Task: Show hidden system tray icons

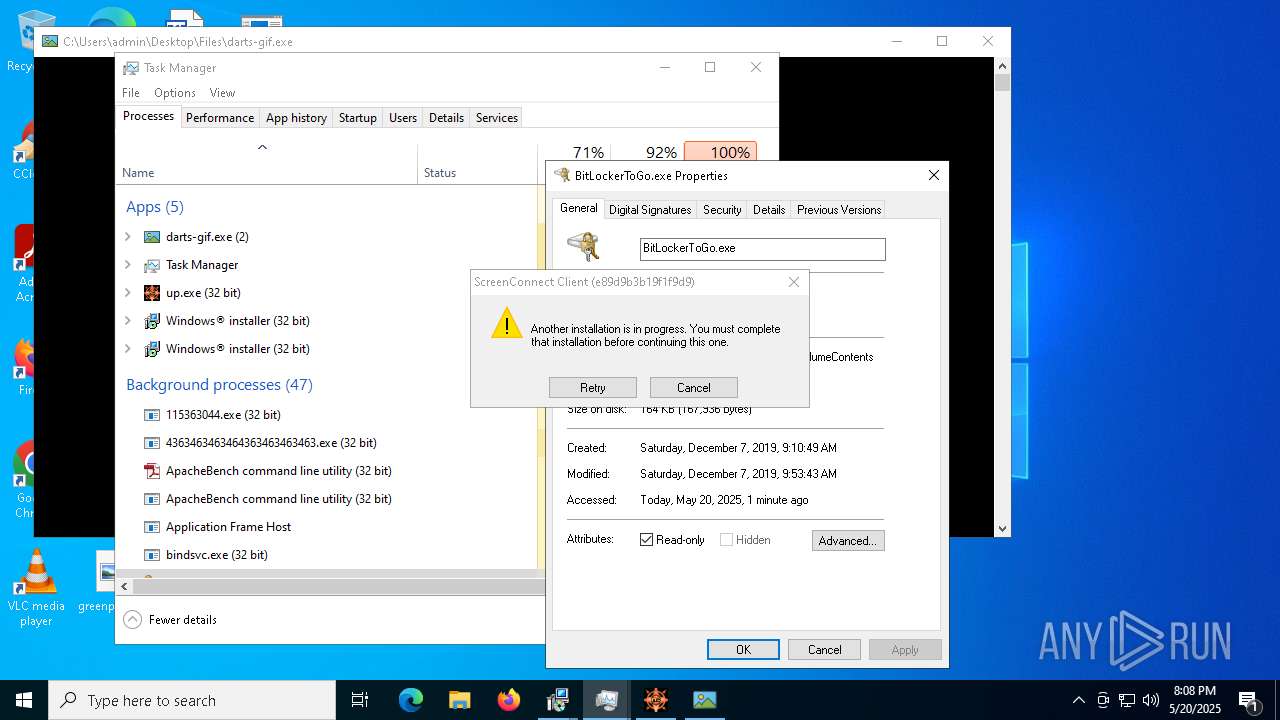Action: click(1078, 700)
